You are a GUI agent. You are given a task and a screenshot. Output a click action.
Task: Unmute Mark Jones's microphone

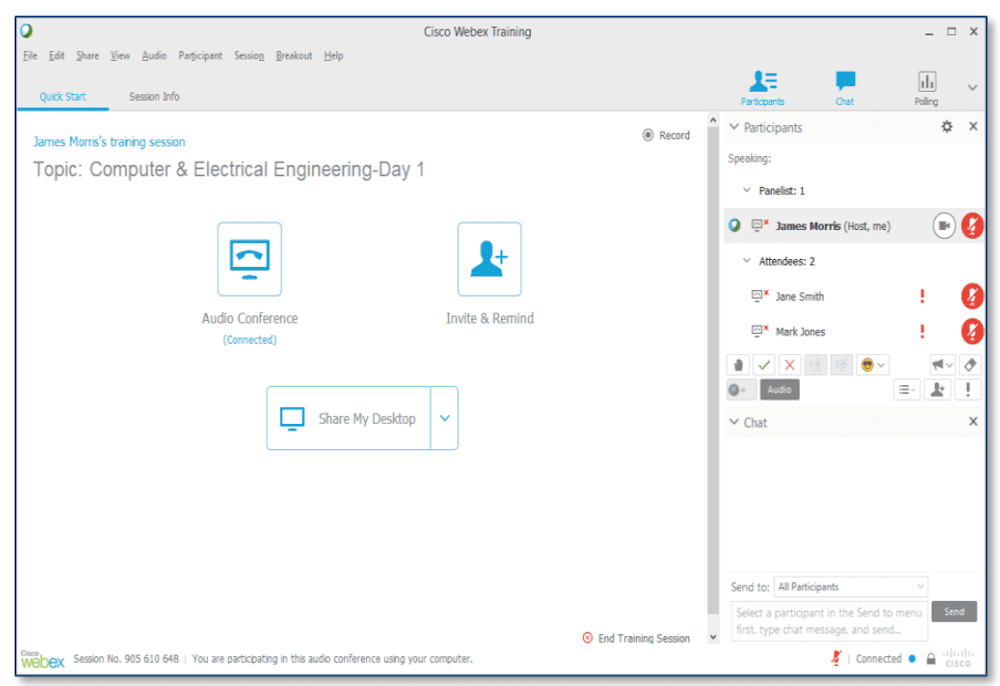(x=972, y=331)
